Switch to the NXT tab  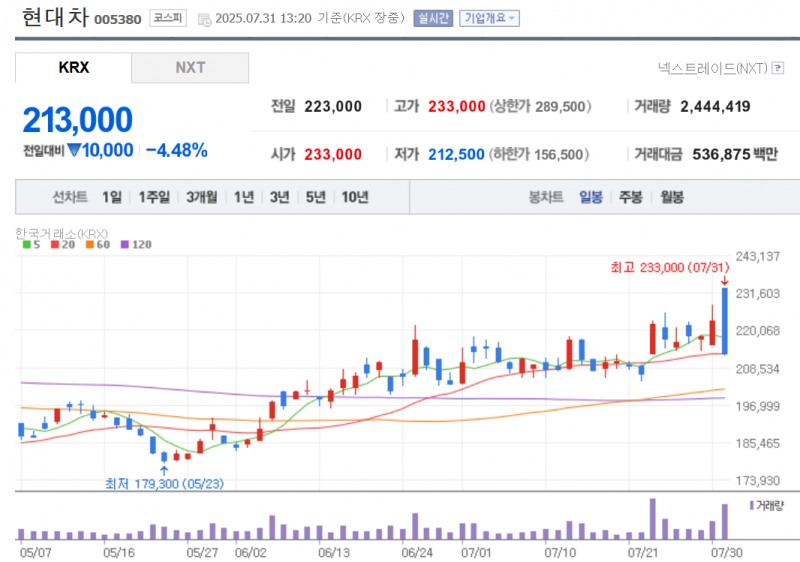point(190,68)
